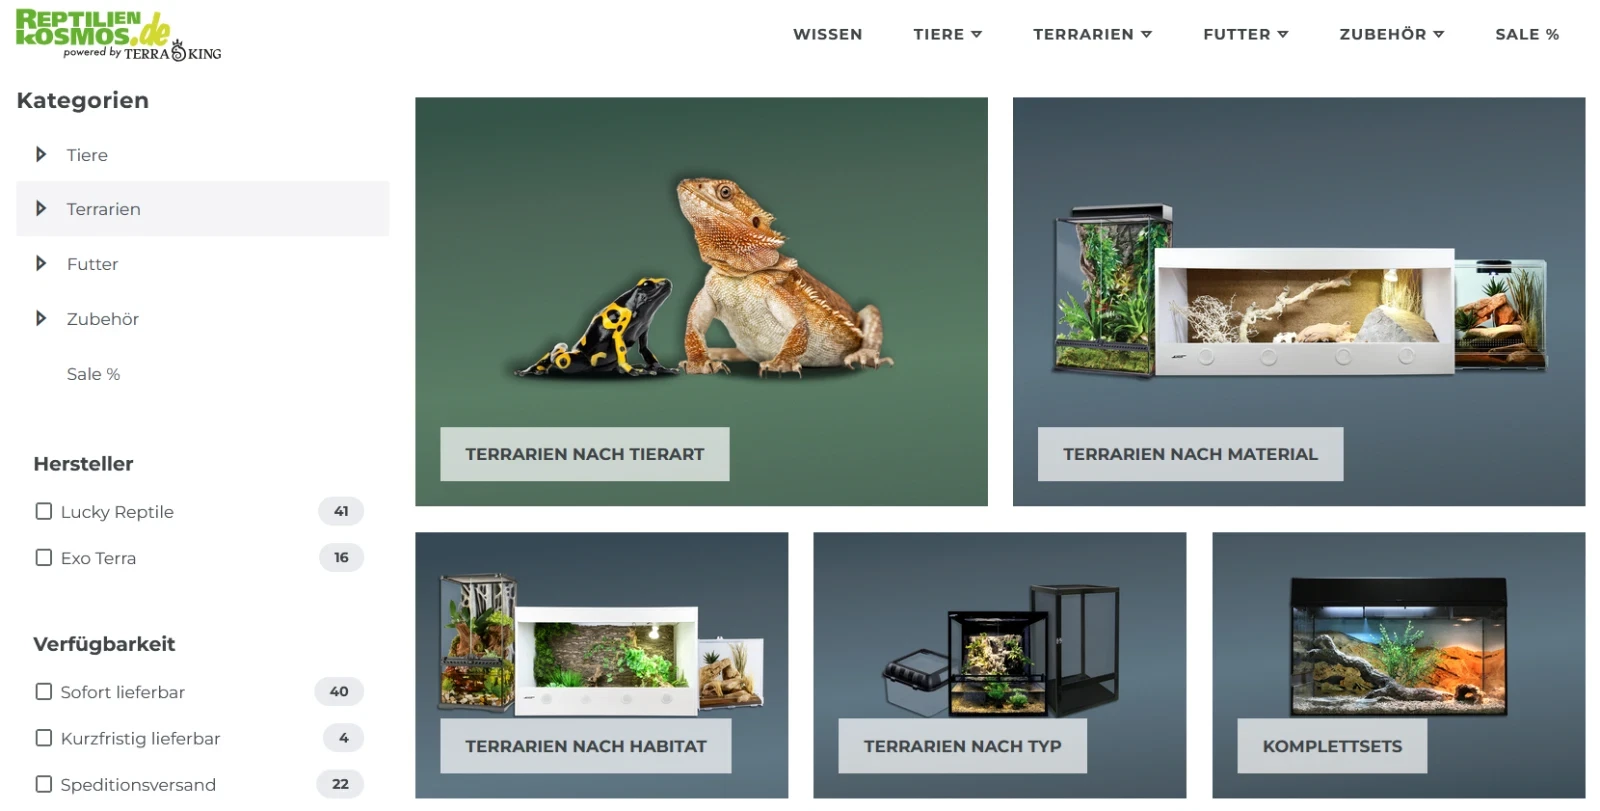
Task: Expand the Zubehör sidebar category arrow
Action: click(x=41, y=318)
